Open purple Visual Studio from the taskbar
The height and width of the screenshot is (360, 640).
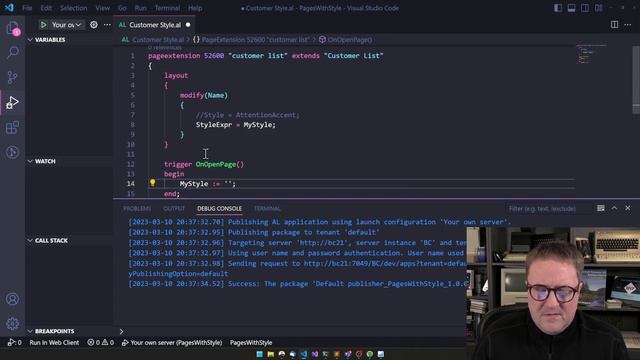pos(315,354)
